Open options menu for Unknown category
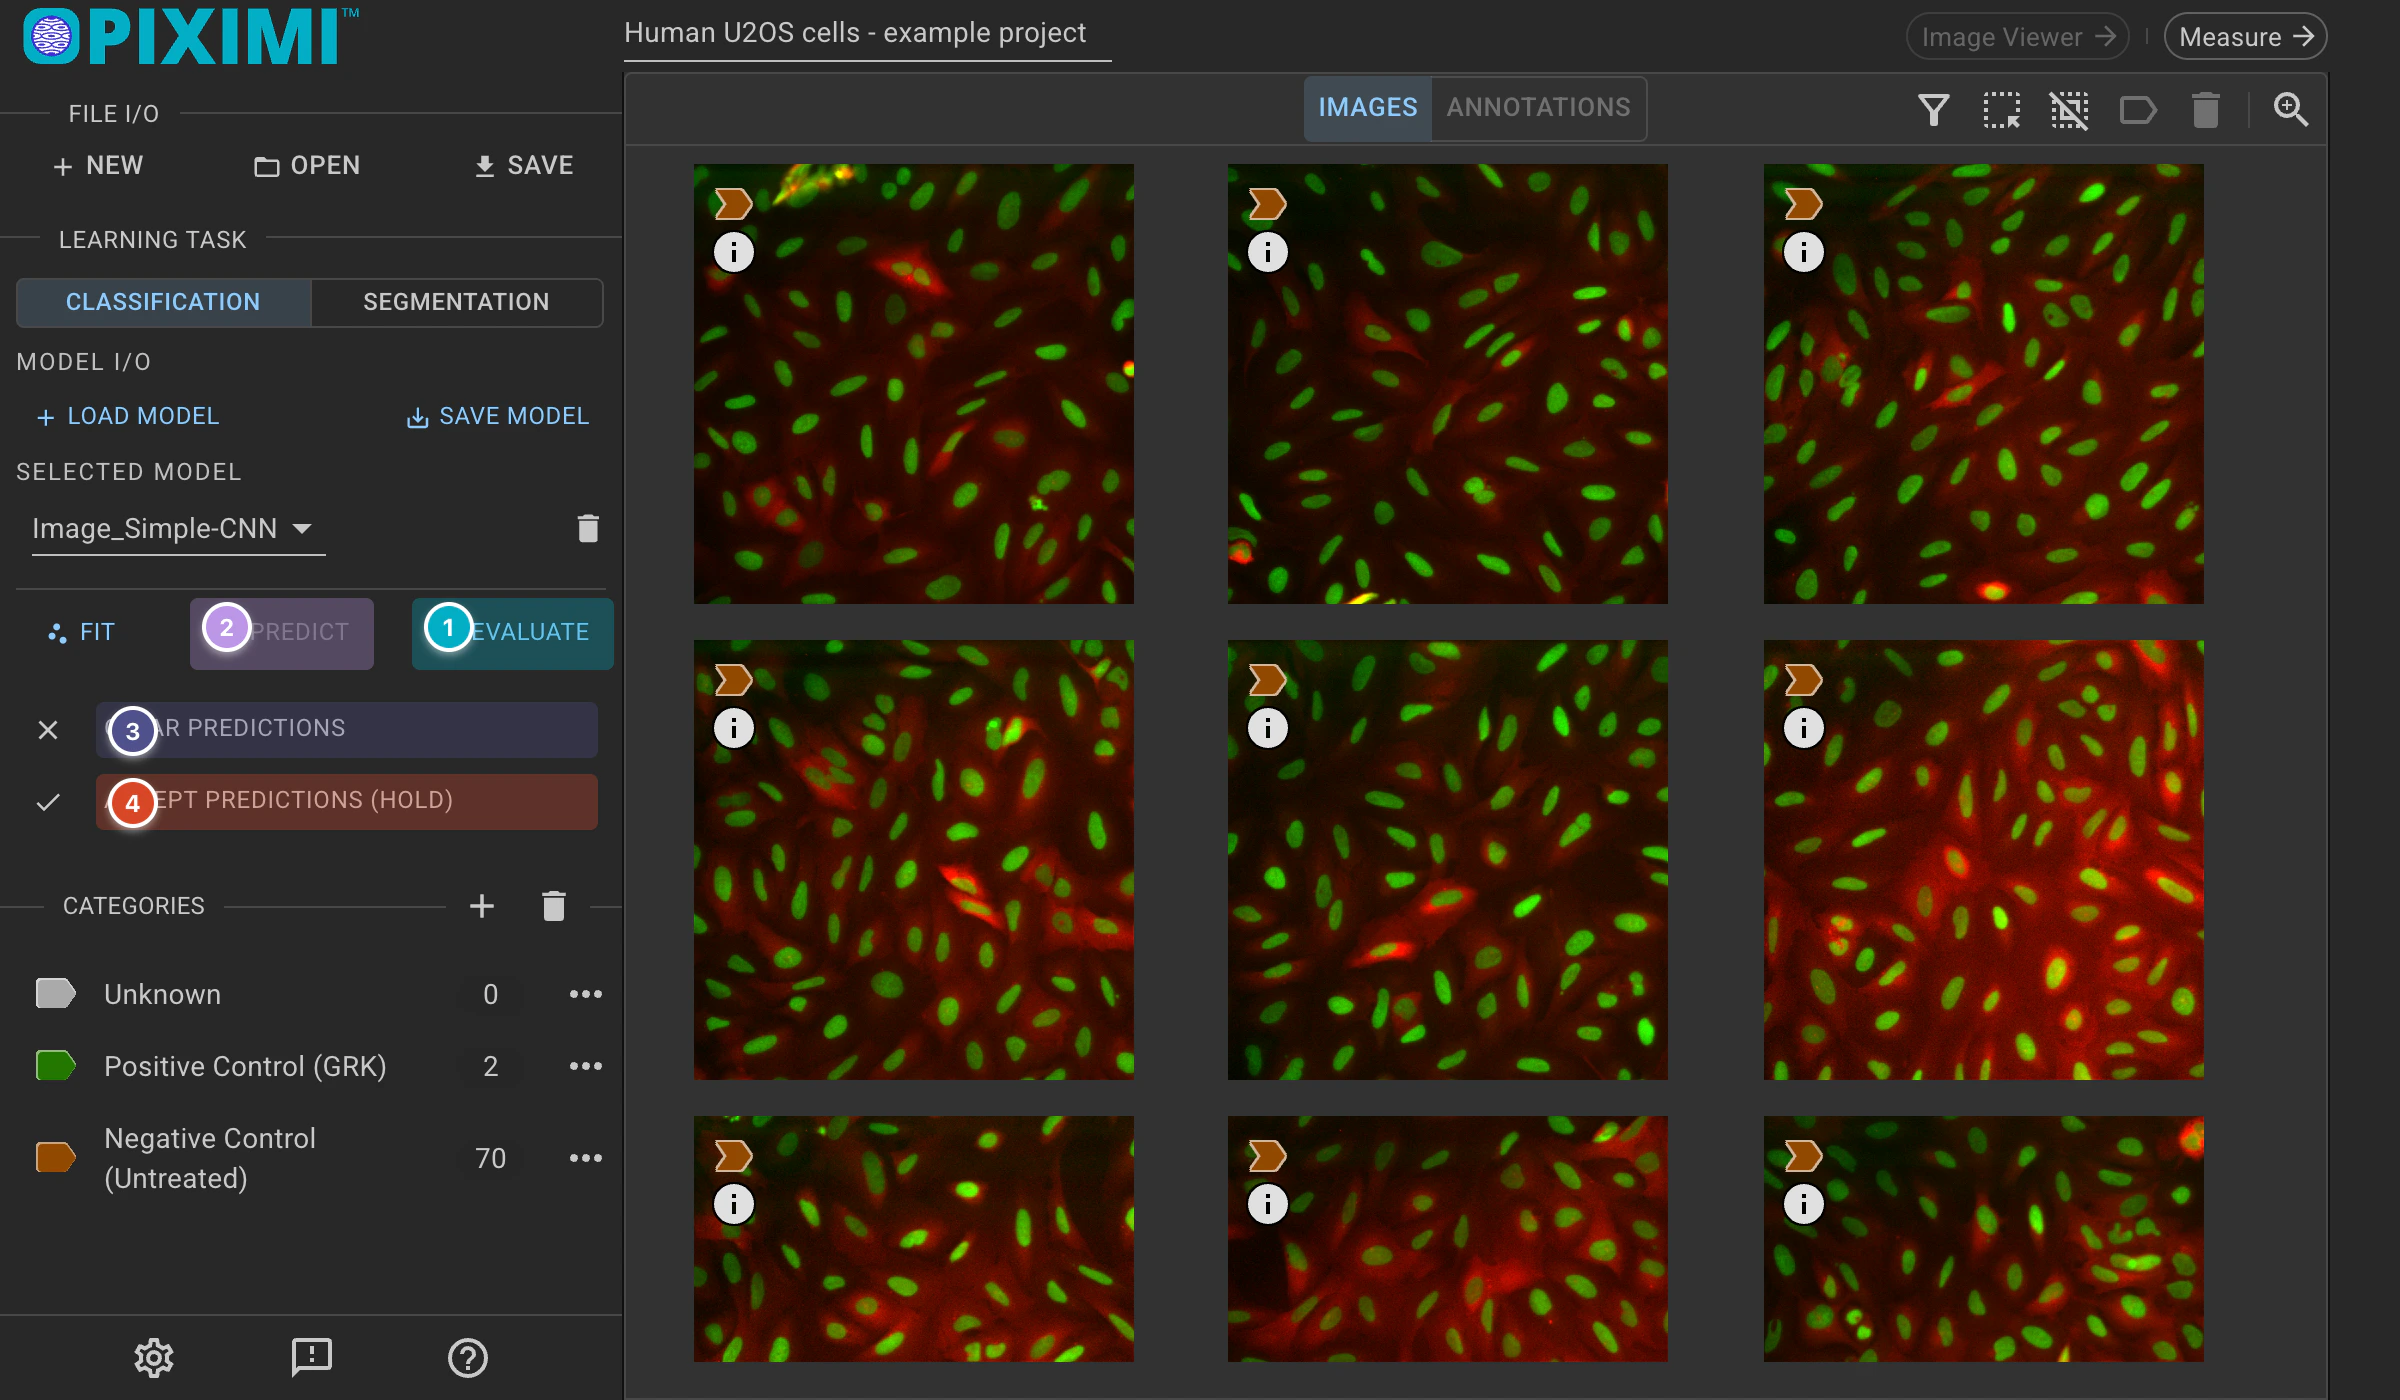This screenshot has height=1400, width=2400. (586, 994)
